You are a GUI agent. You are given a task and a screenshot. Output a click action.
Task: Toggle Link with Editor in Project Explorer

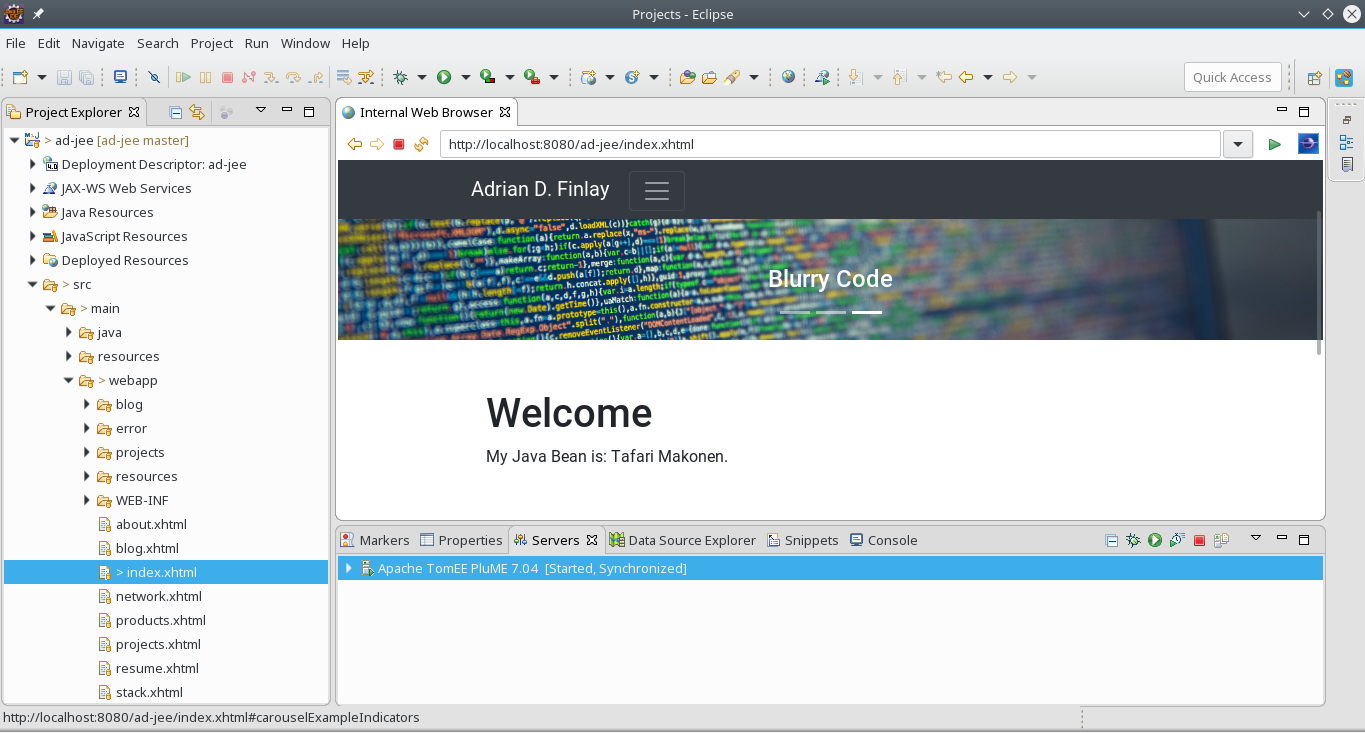(x=197, y=112)
